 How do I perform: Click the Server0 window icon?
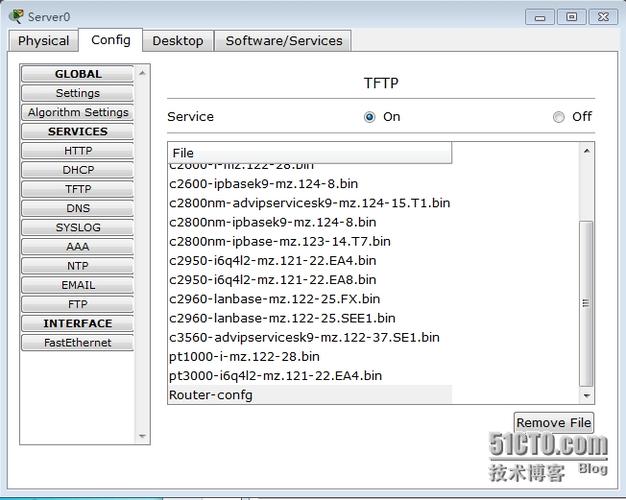[x=16, y=16]
